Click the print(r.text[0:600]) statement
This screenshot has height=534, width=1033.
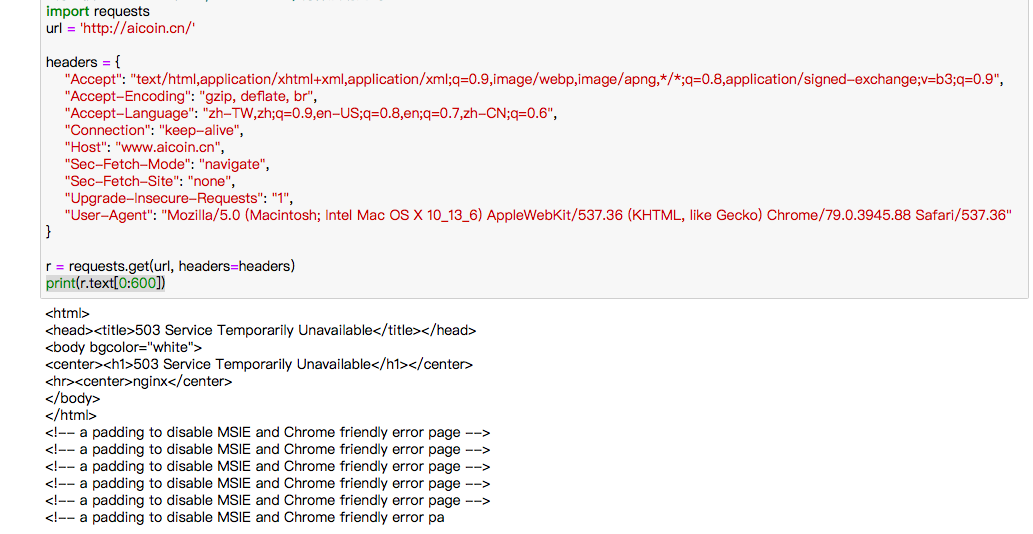click(x=105, y=284)
